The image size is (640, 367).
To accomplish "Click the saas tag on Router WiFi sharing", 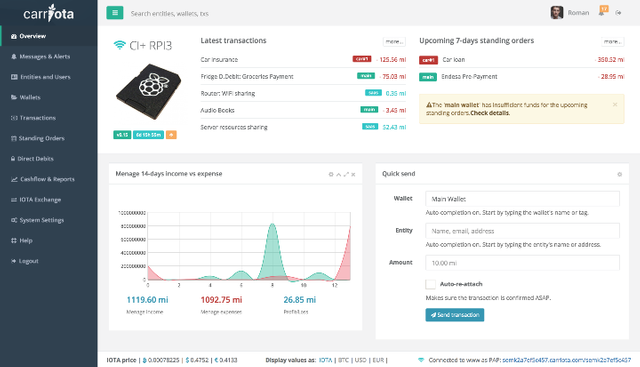I will pos(373,93).
